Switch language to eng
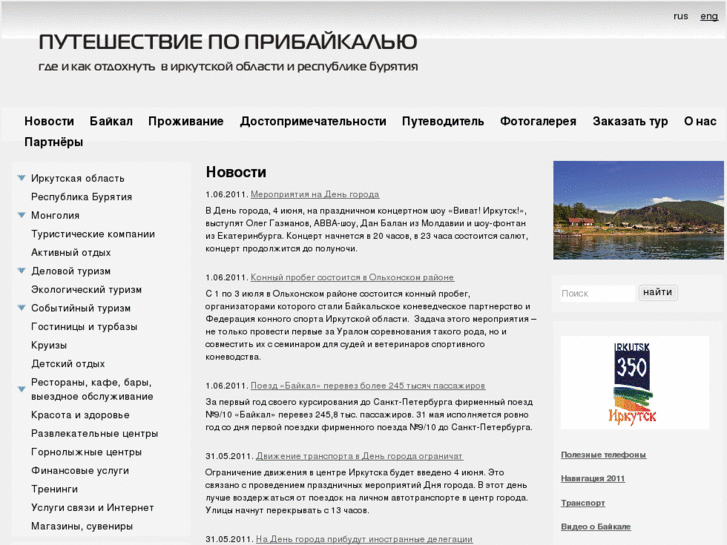Viewport: 727px width, 545px height. 708,16
